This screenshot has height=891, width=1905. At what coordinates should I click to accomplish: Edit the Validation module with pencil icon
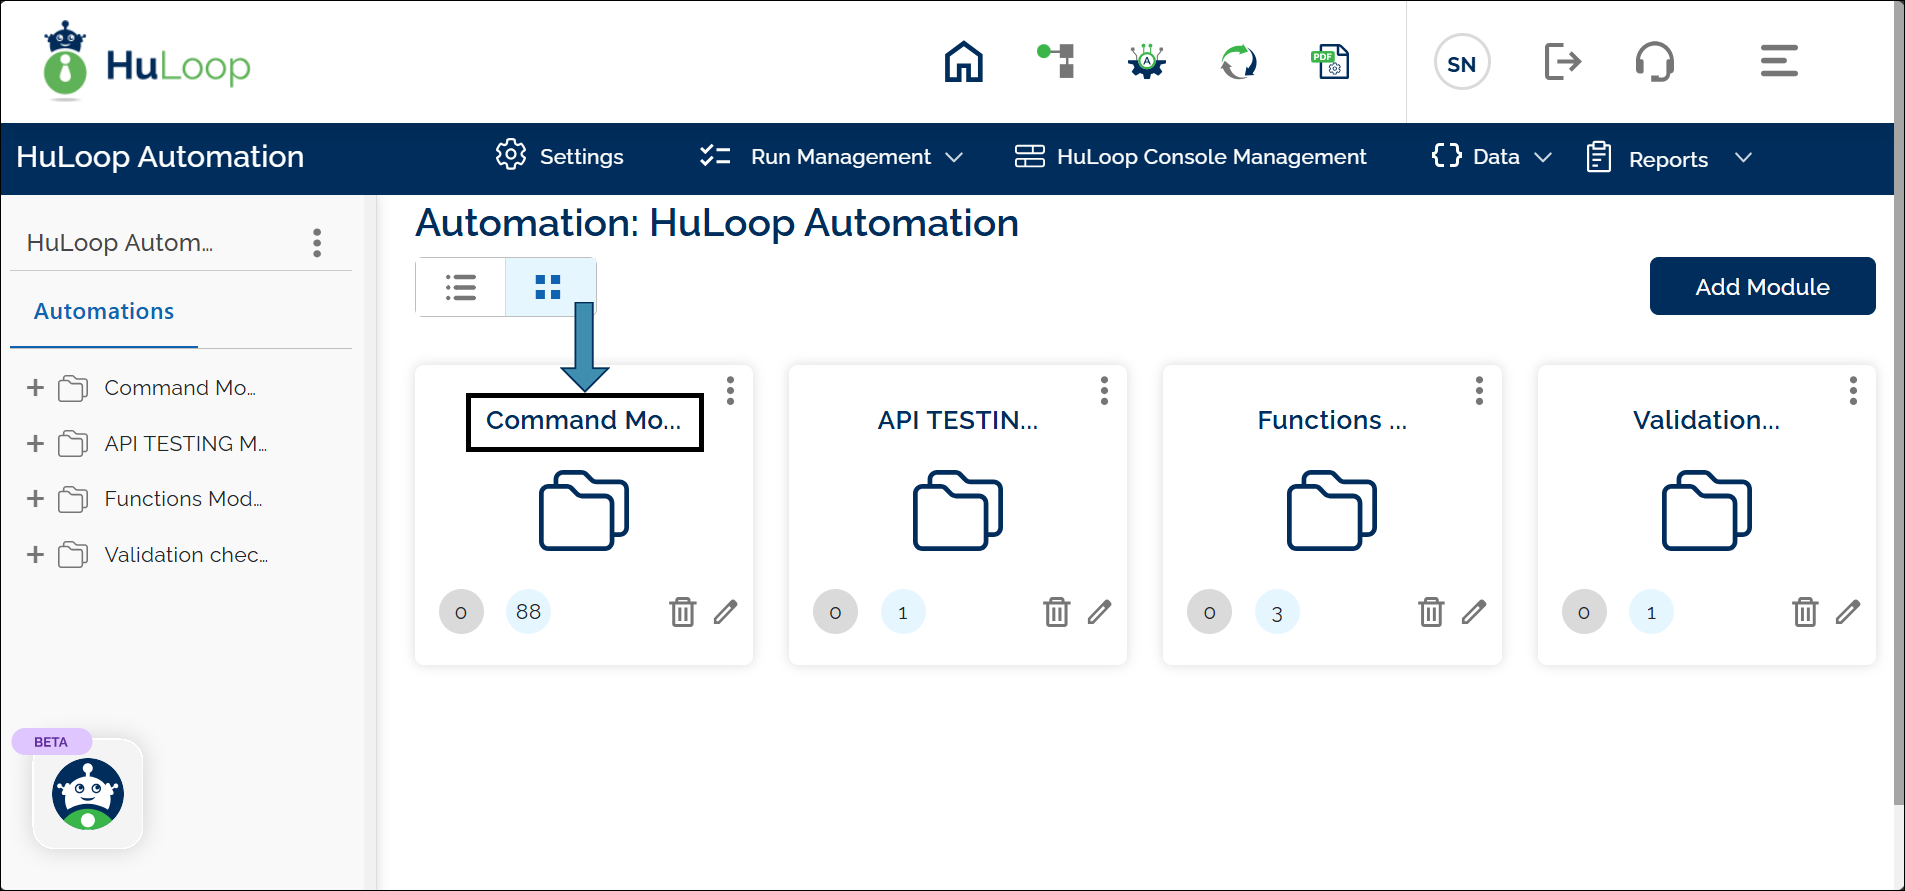pos(1847,612)
